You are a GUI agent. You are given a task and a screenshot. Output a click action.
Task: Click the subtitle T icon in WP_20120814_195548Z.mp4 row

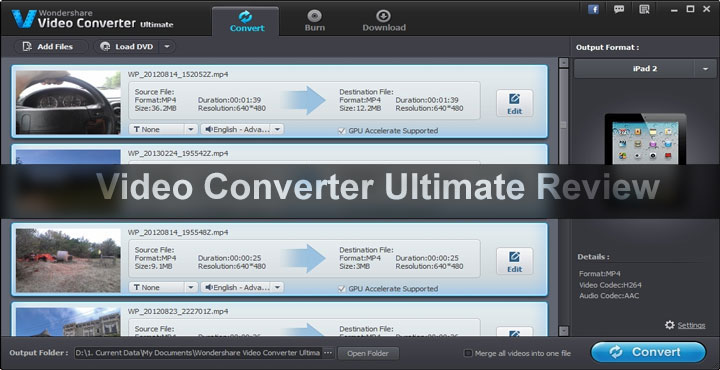tap(136, 288)
